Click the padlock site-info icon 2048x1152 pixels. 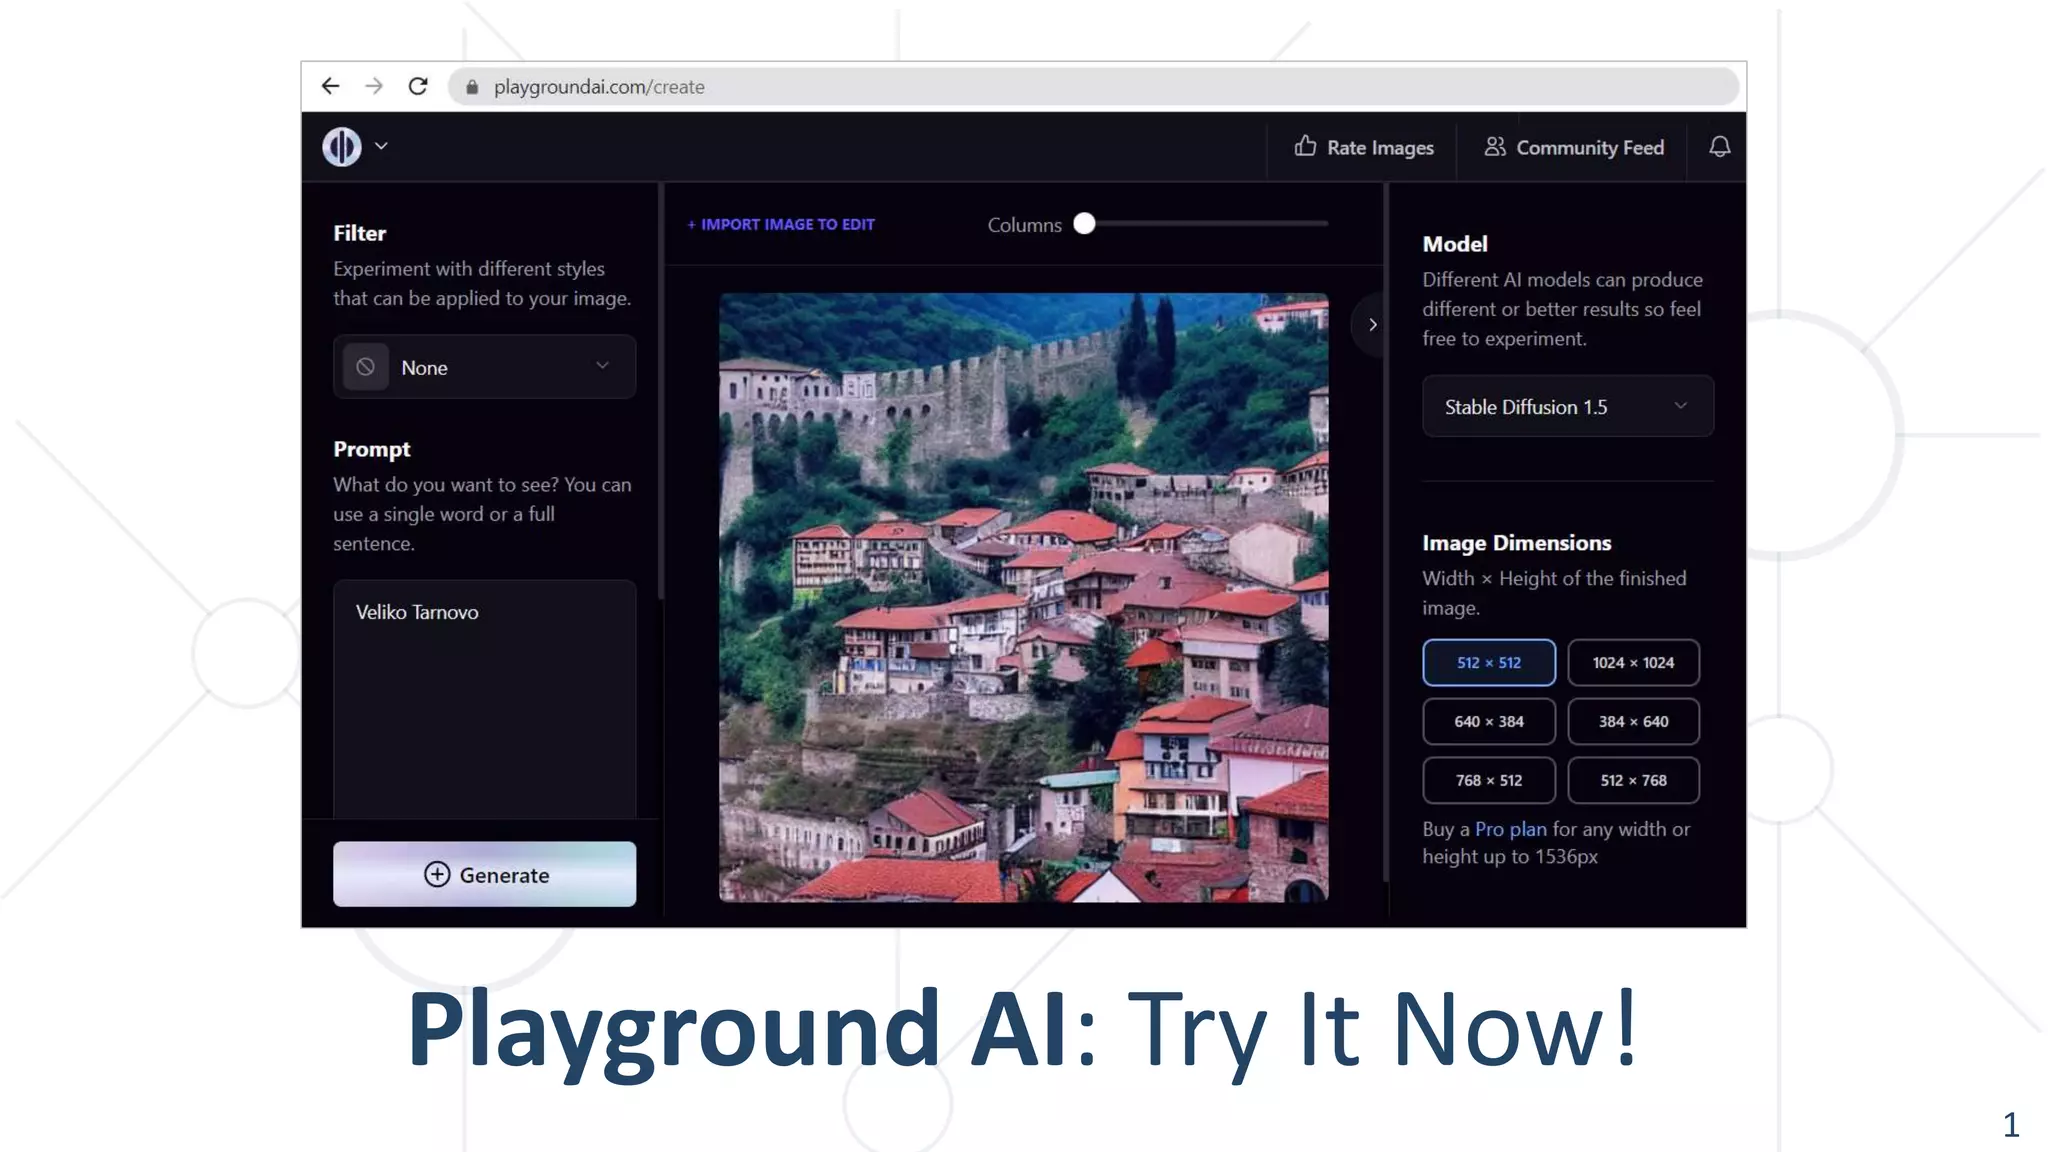tap(472, 87)
